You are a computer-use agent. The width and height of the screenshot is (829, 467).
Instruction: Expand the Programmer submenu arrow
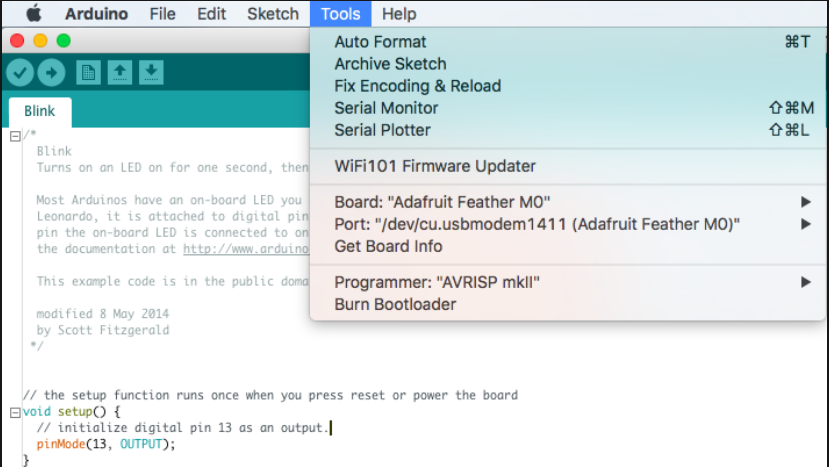(x=806, y=283)
